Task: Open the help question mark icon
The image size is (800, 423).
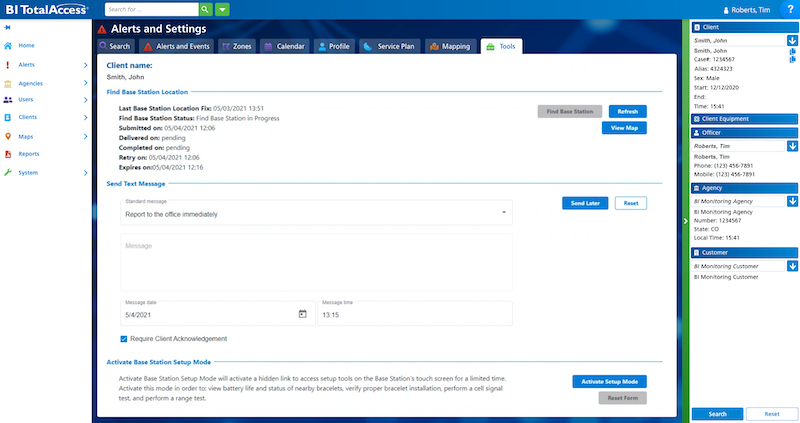Action: [x=790, y=9]
